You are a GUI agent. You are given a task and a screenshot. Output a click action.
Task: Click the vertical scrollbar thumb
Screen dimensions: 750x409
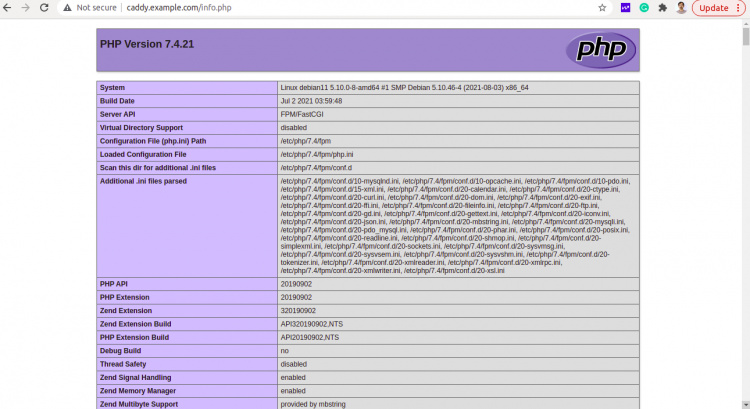point(745,38)
